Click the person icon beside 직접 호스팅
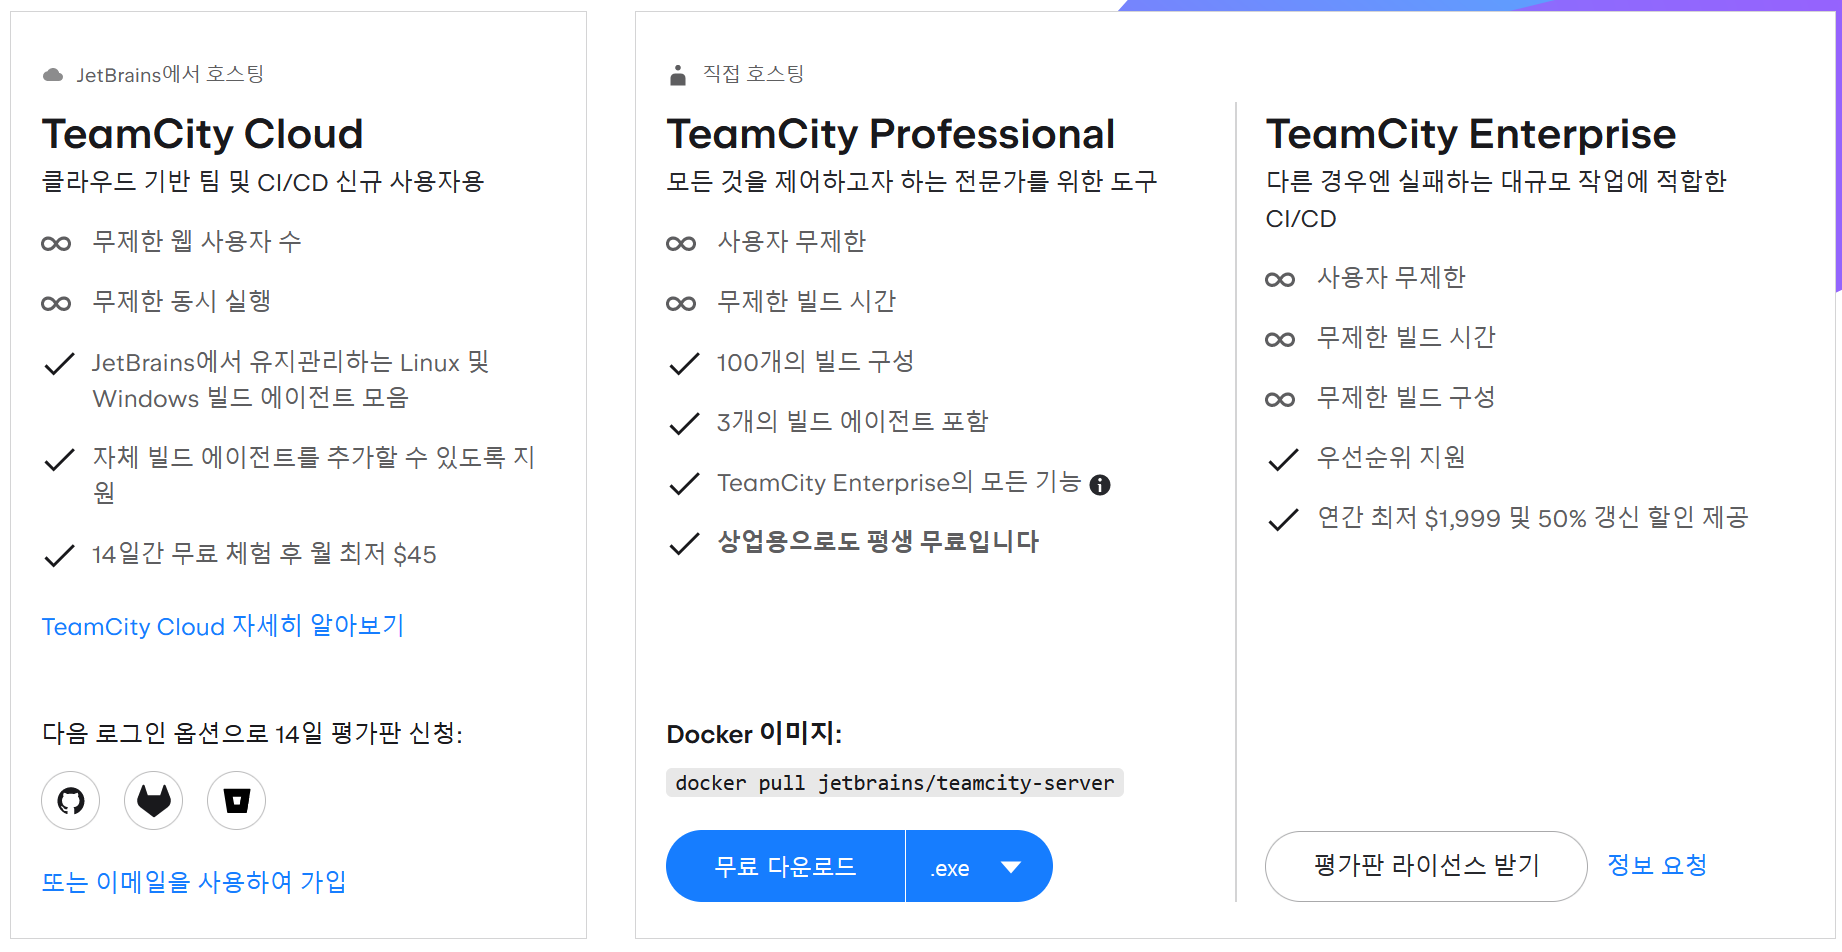1842x952 pixels. pyautogui.click(x=678, y=75)
